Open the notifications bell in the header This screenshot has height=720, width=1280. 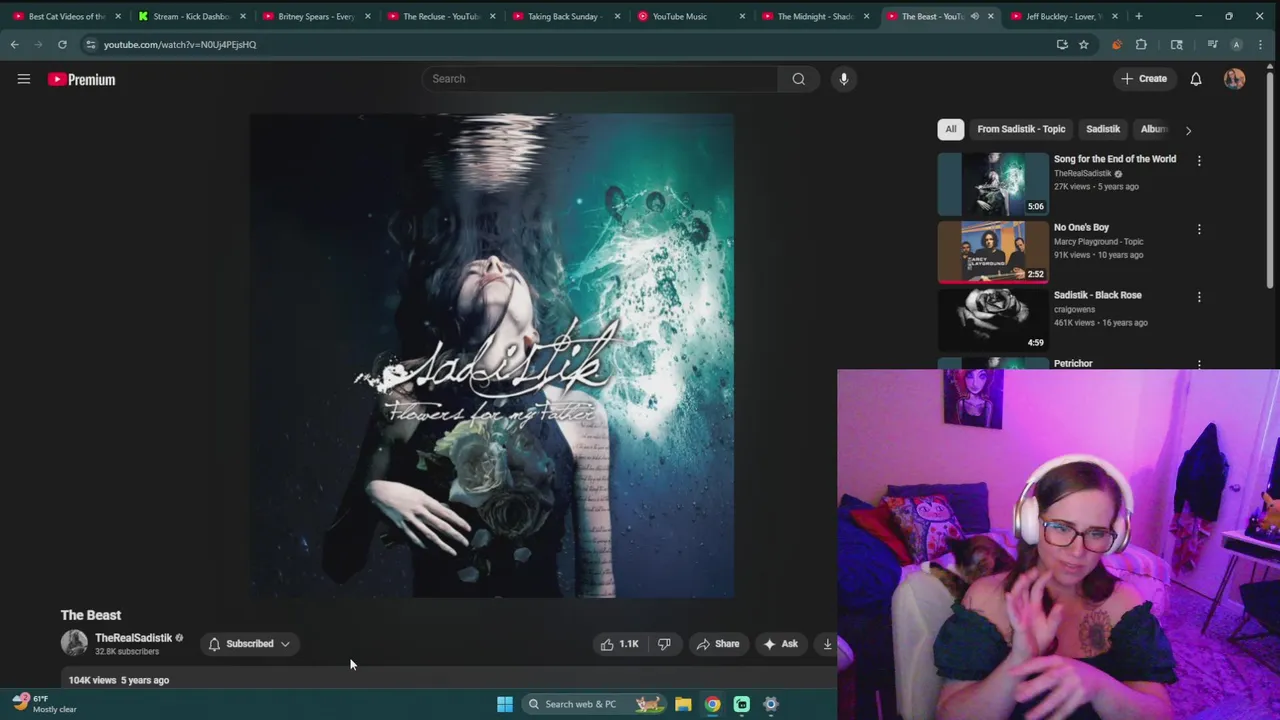[1196, 79]
